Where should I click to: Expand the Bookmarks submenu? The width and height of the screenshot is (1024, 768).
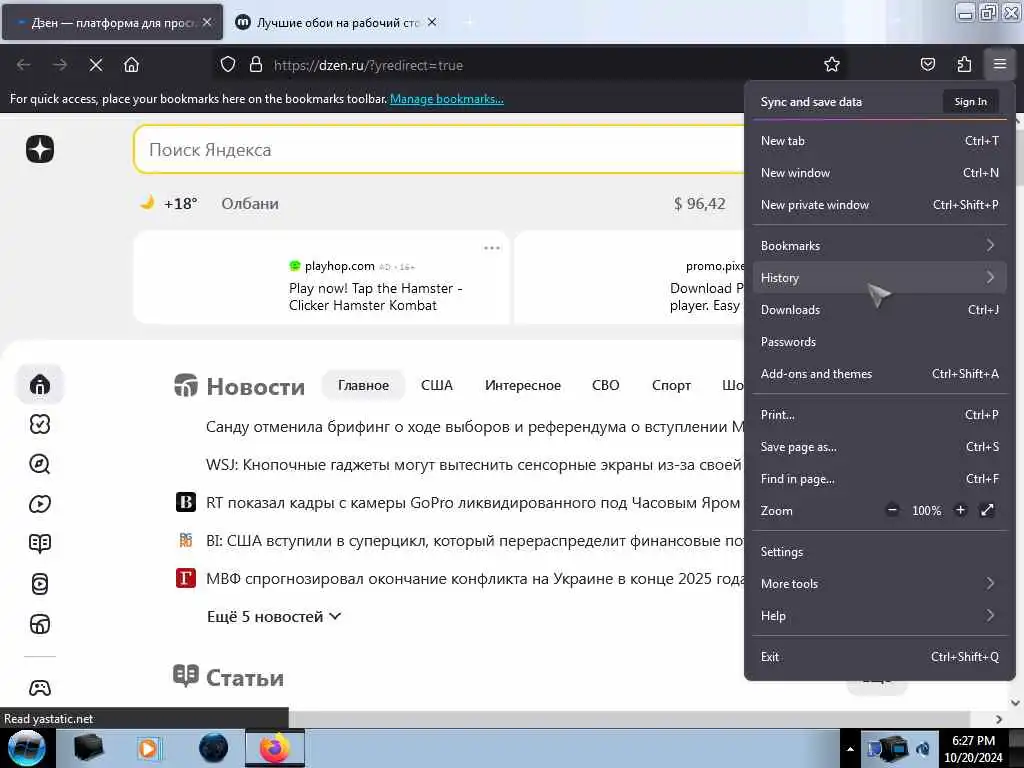[x=879, y=246]
